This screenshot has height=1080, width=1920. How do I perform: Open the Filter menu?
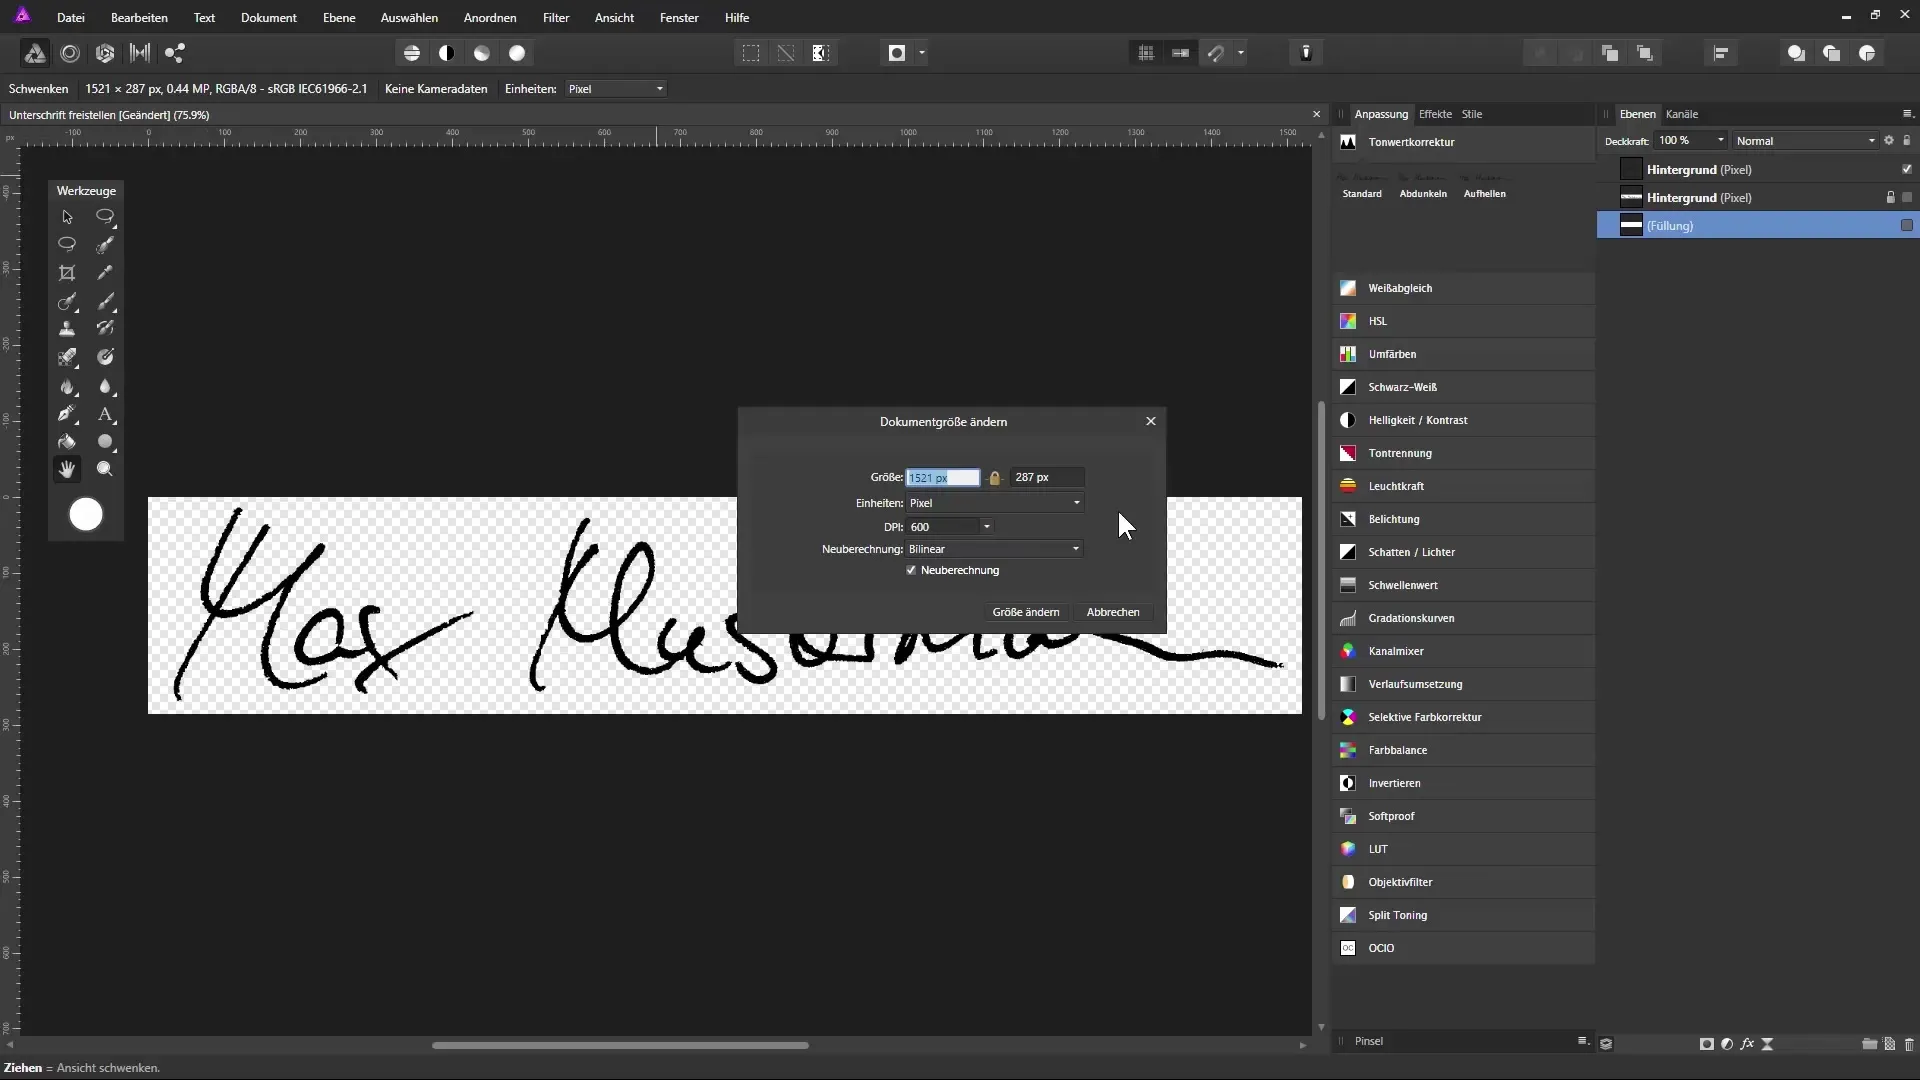[x=556, y=18]
